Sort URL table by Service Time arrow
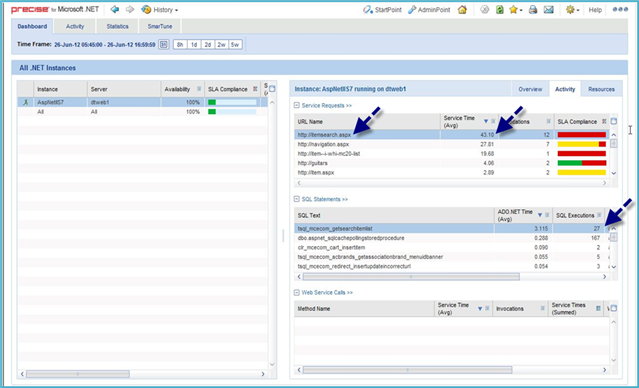 (486, 121)
